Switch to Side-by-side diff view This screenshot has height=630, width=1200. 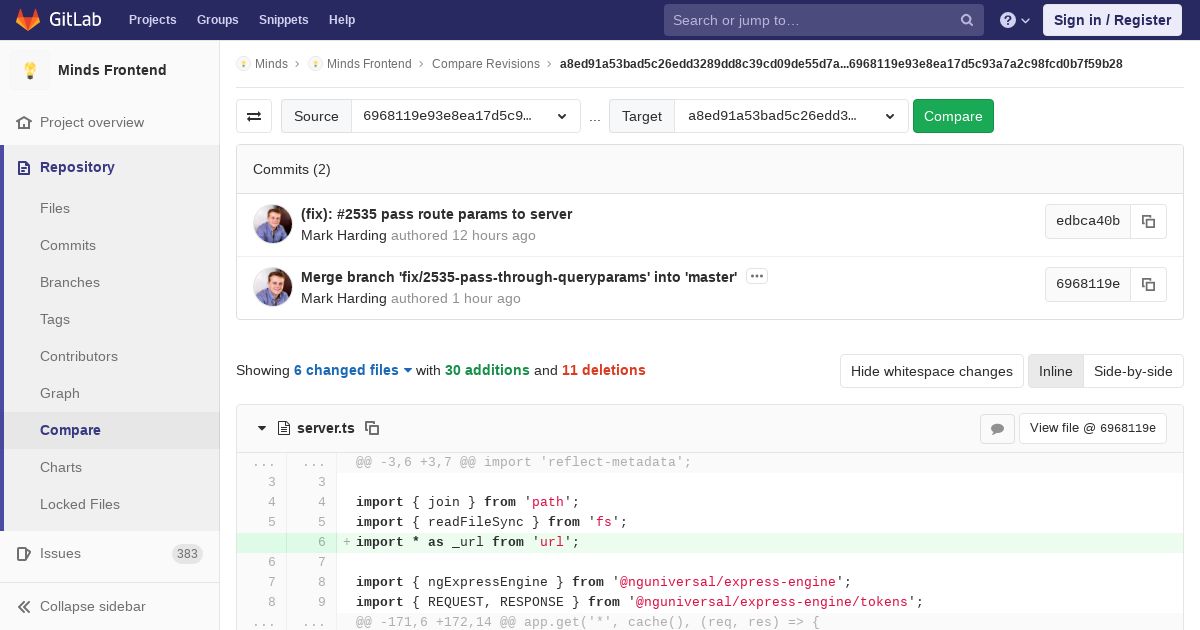click(1132, 371)
